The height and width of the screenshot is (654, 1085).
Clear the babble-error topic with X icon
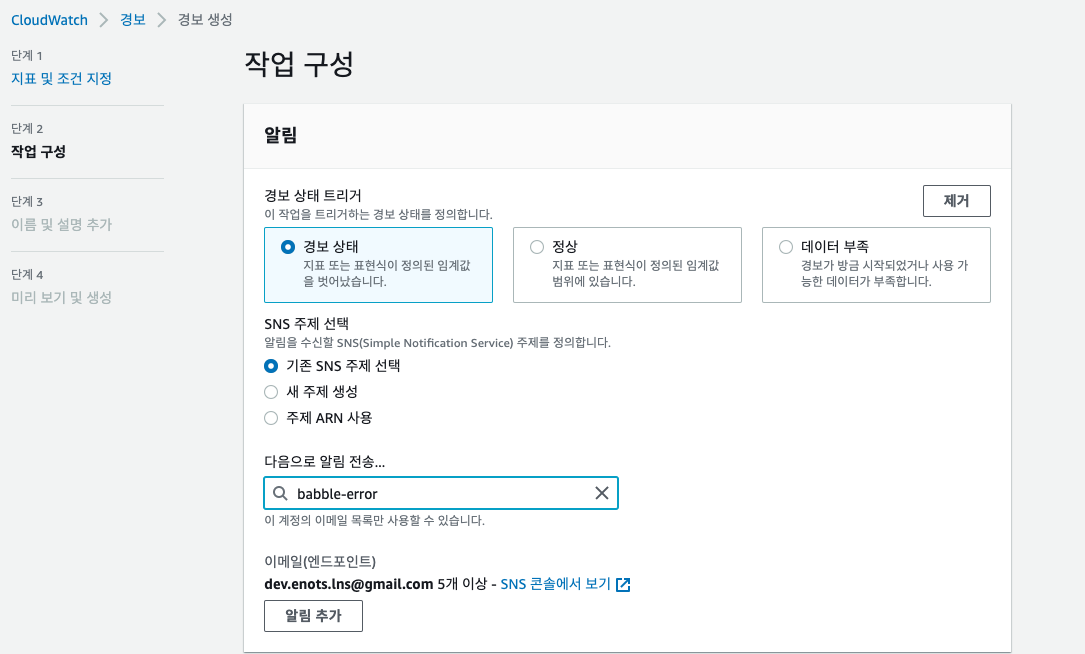(602, 493)
